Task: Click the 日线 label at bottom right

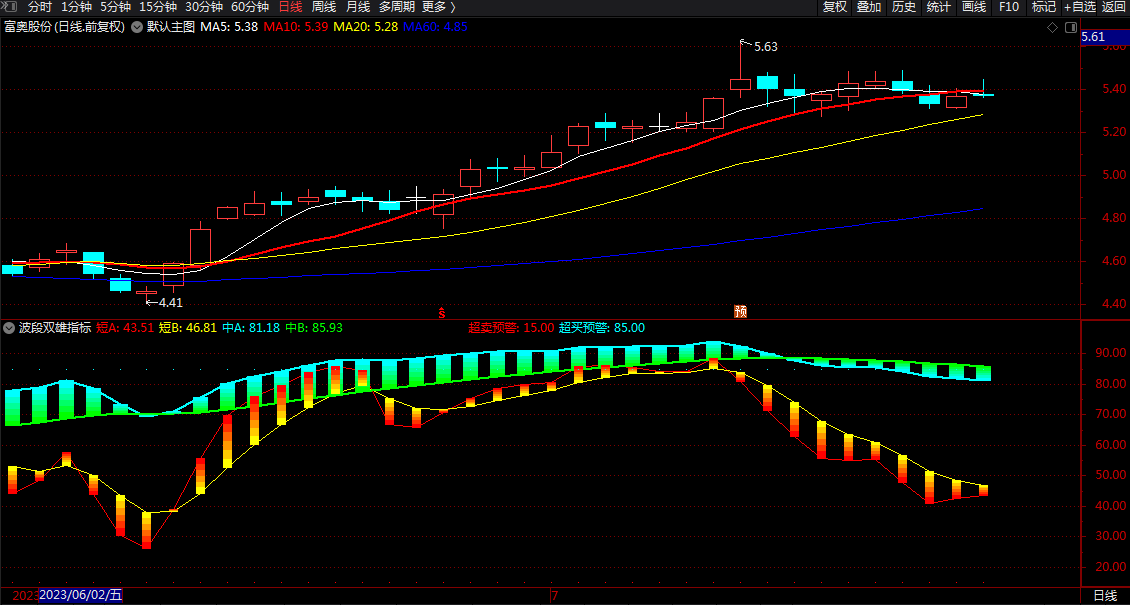Action: coord(1105,596)
